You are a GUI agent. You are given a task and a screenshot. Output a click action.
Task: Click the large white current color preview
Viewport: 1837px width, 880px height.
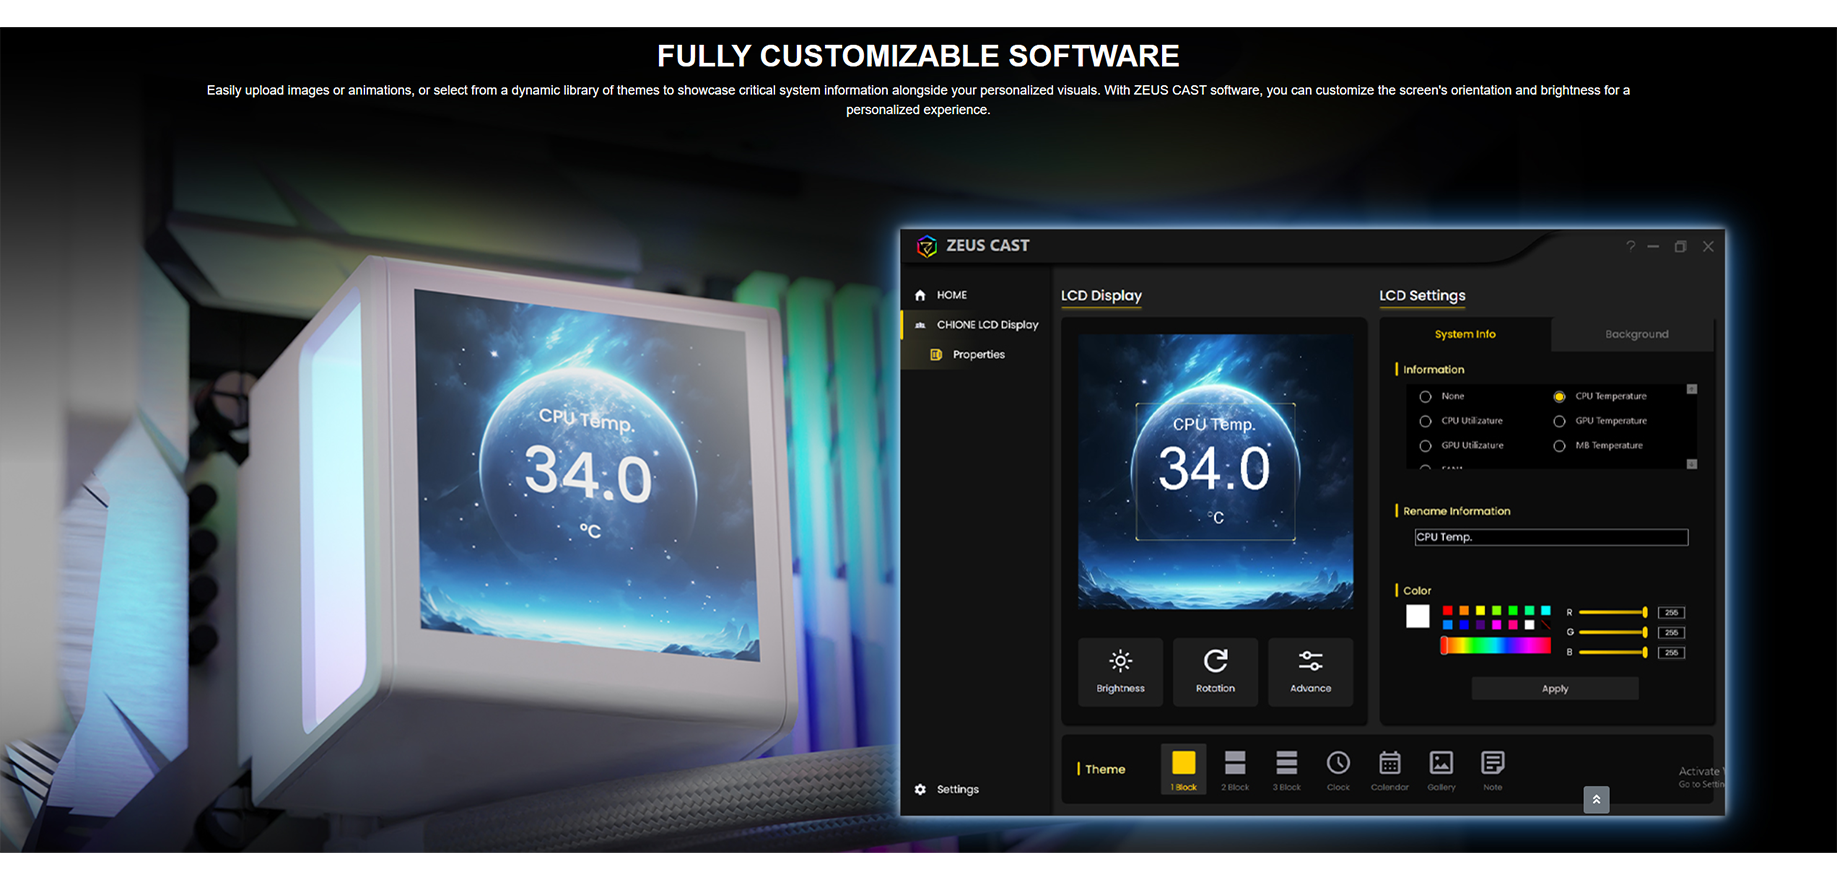click(1418, 616)
